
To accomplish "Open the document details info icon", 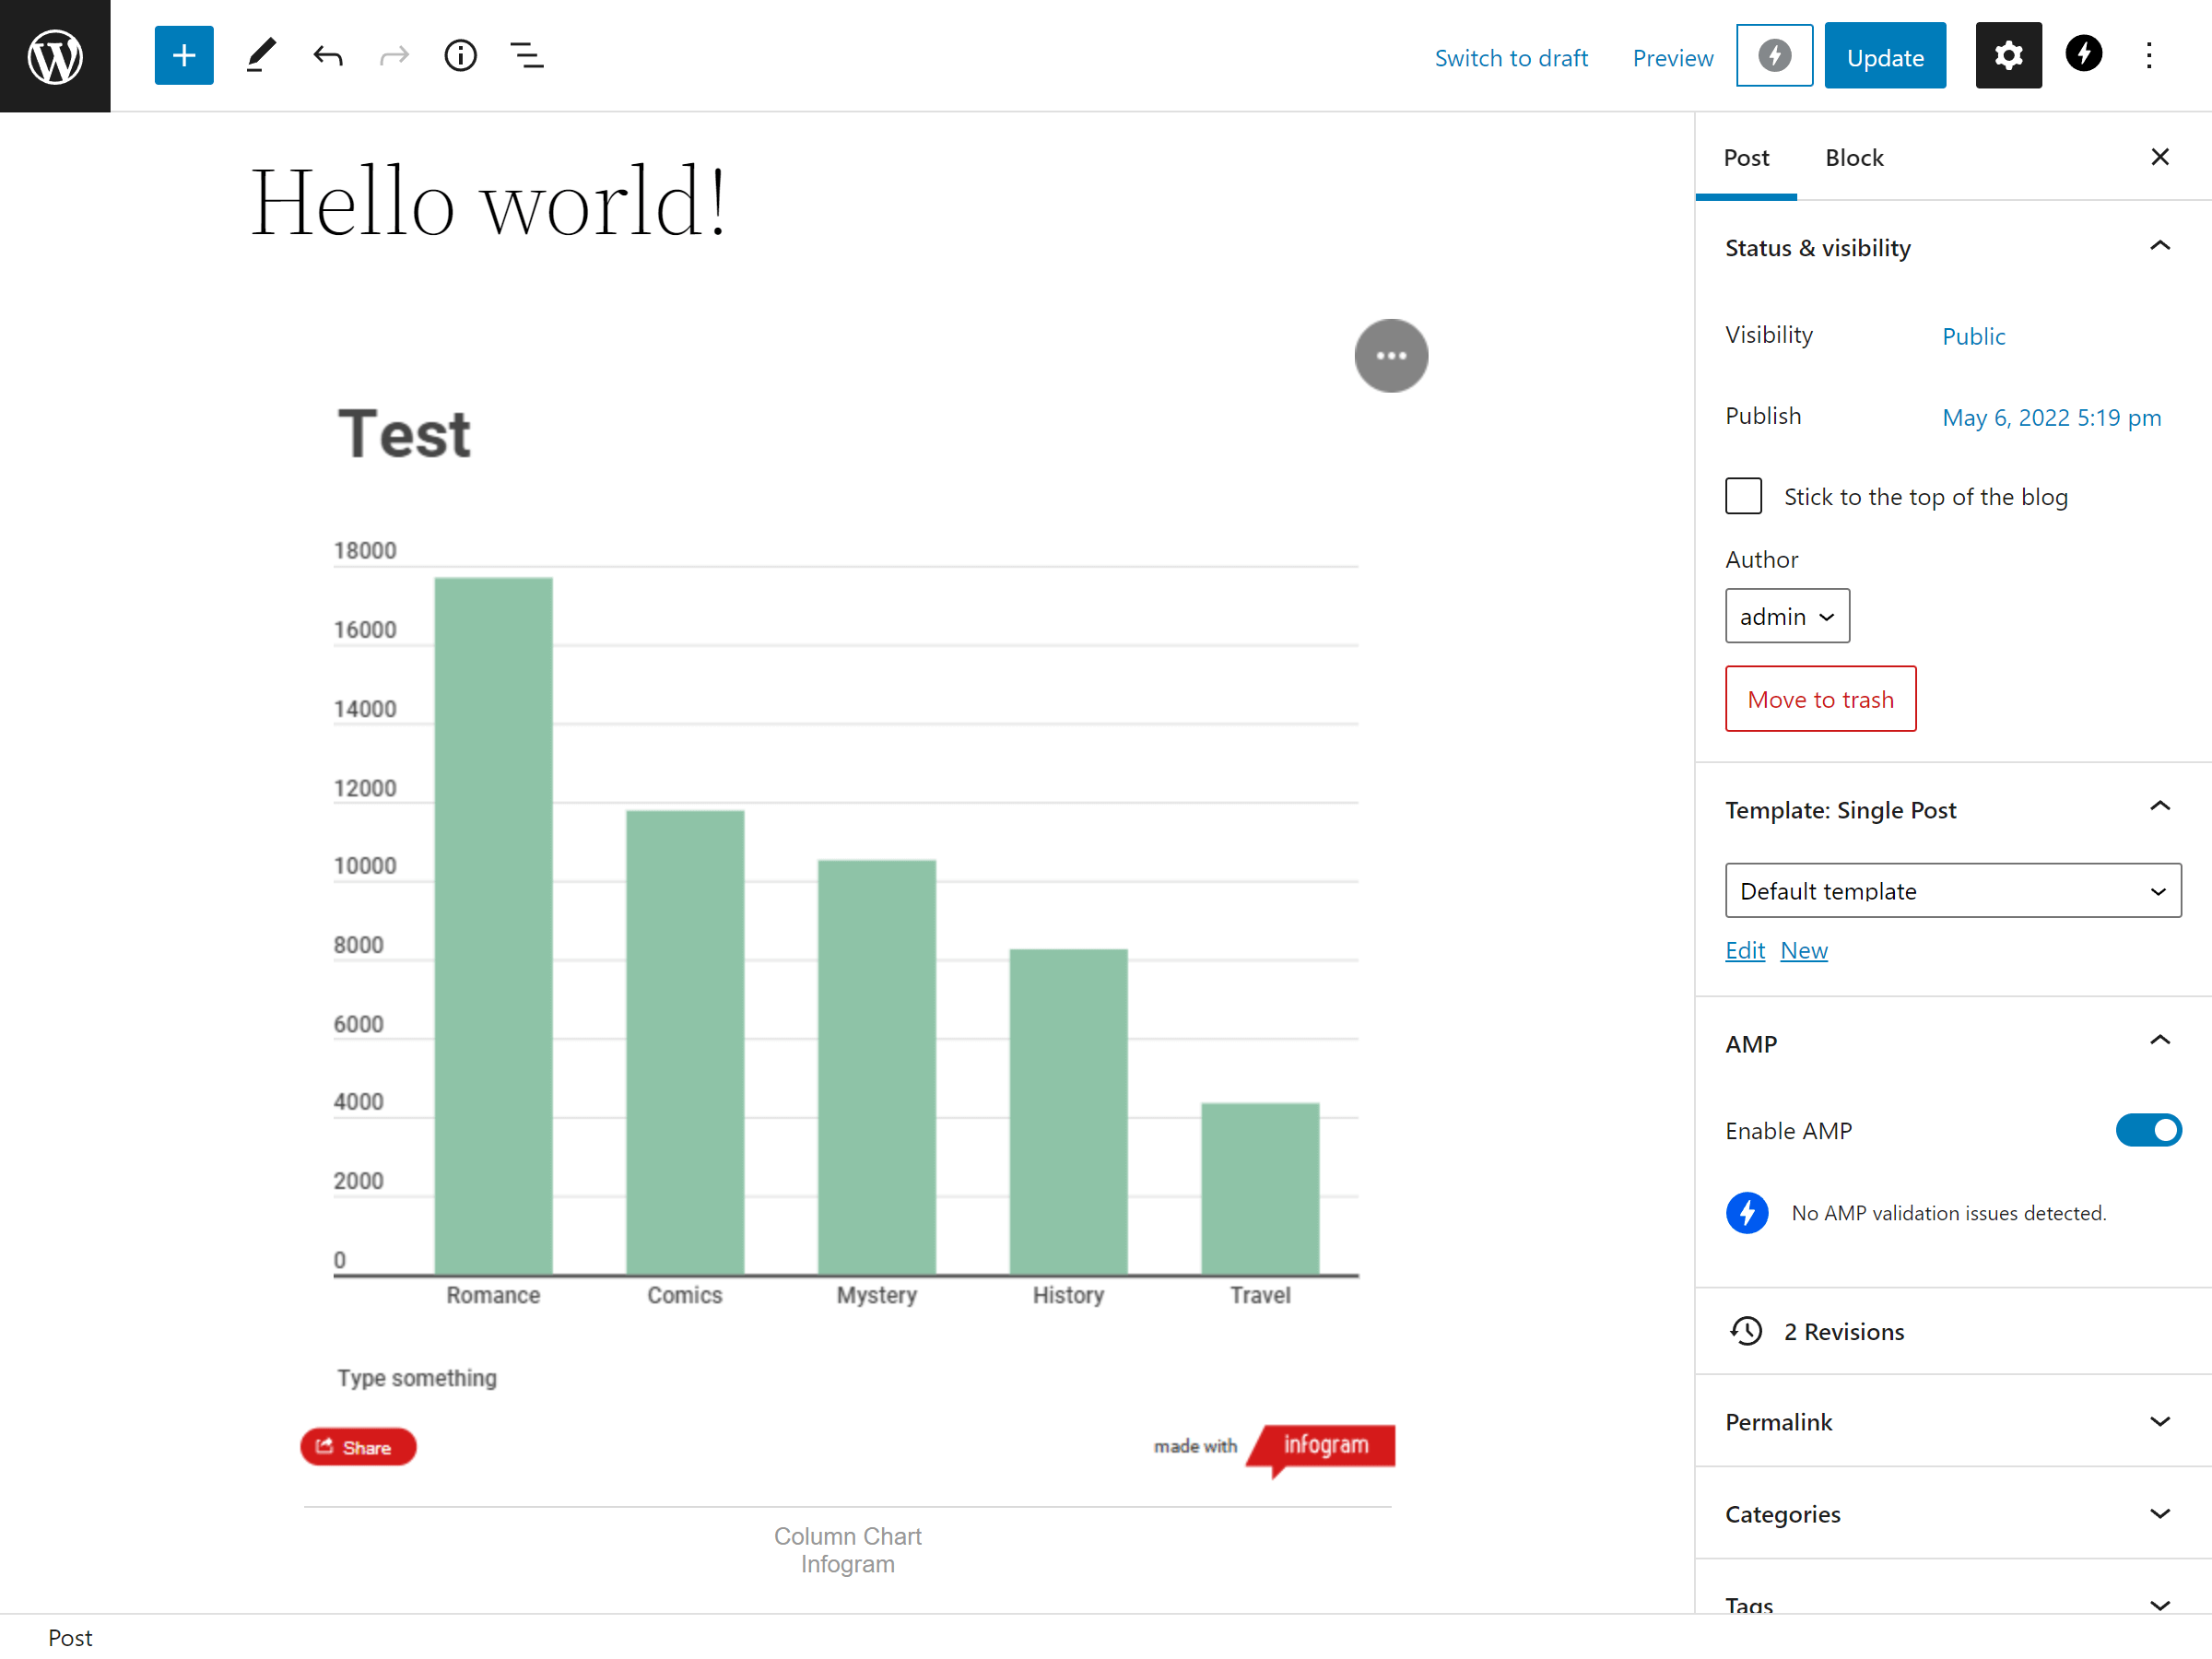I will 461,56.
